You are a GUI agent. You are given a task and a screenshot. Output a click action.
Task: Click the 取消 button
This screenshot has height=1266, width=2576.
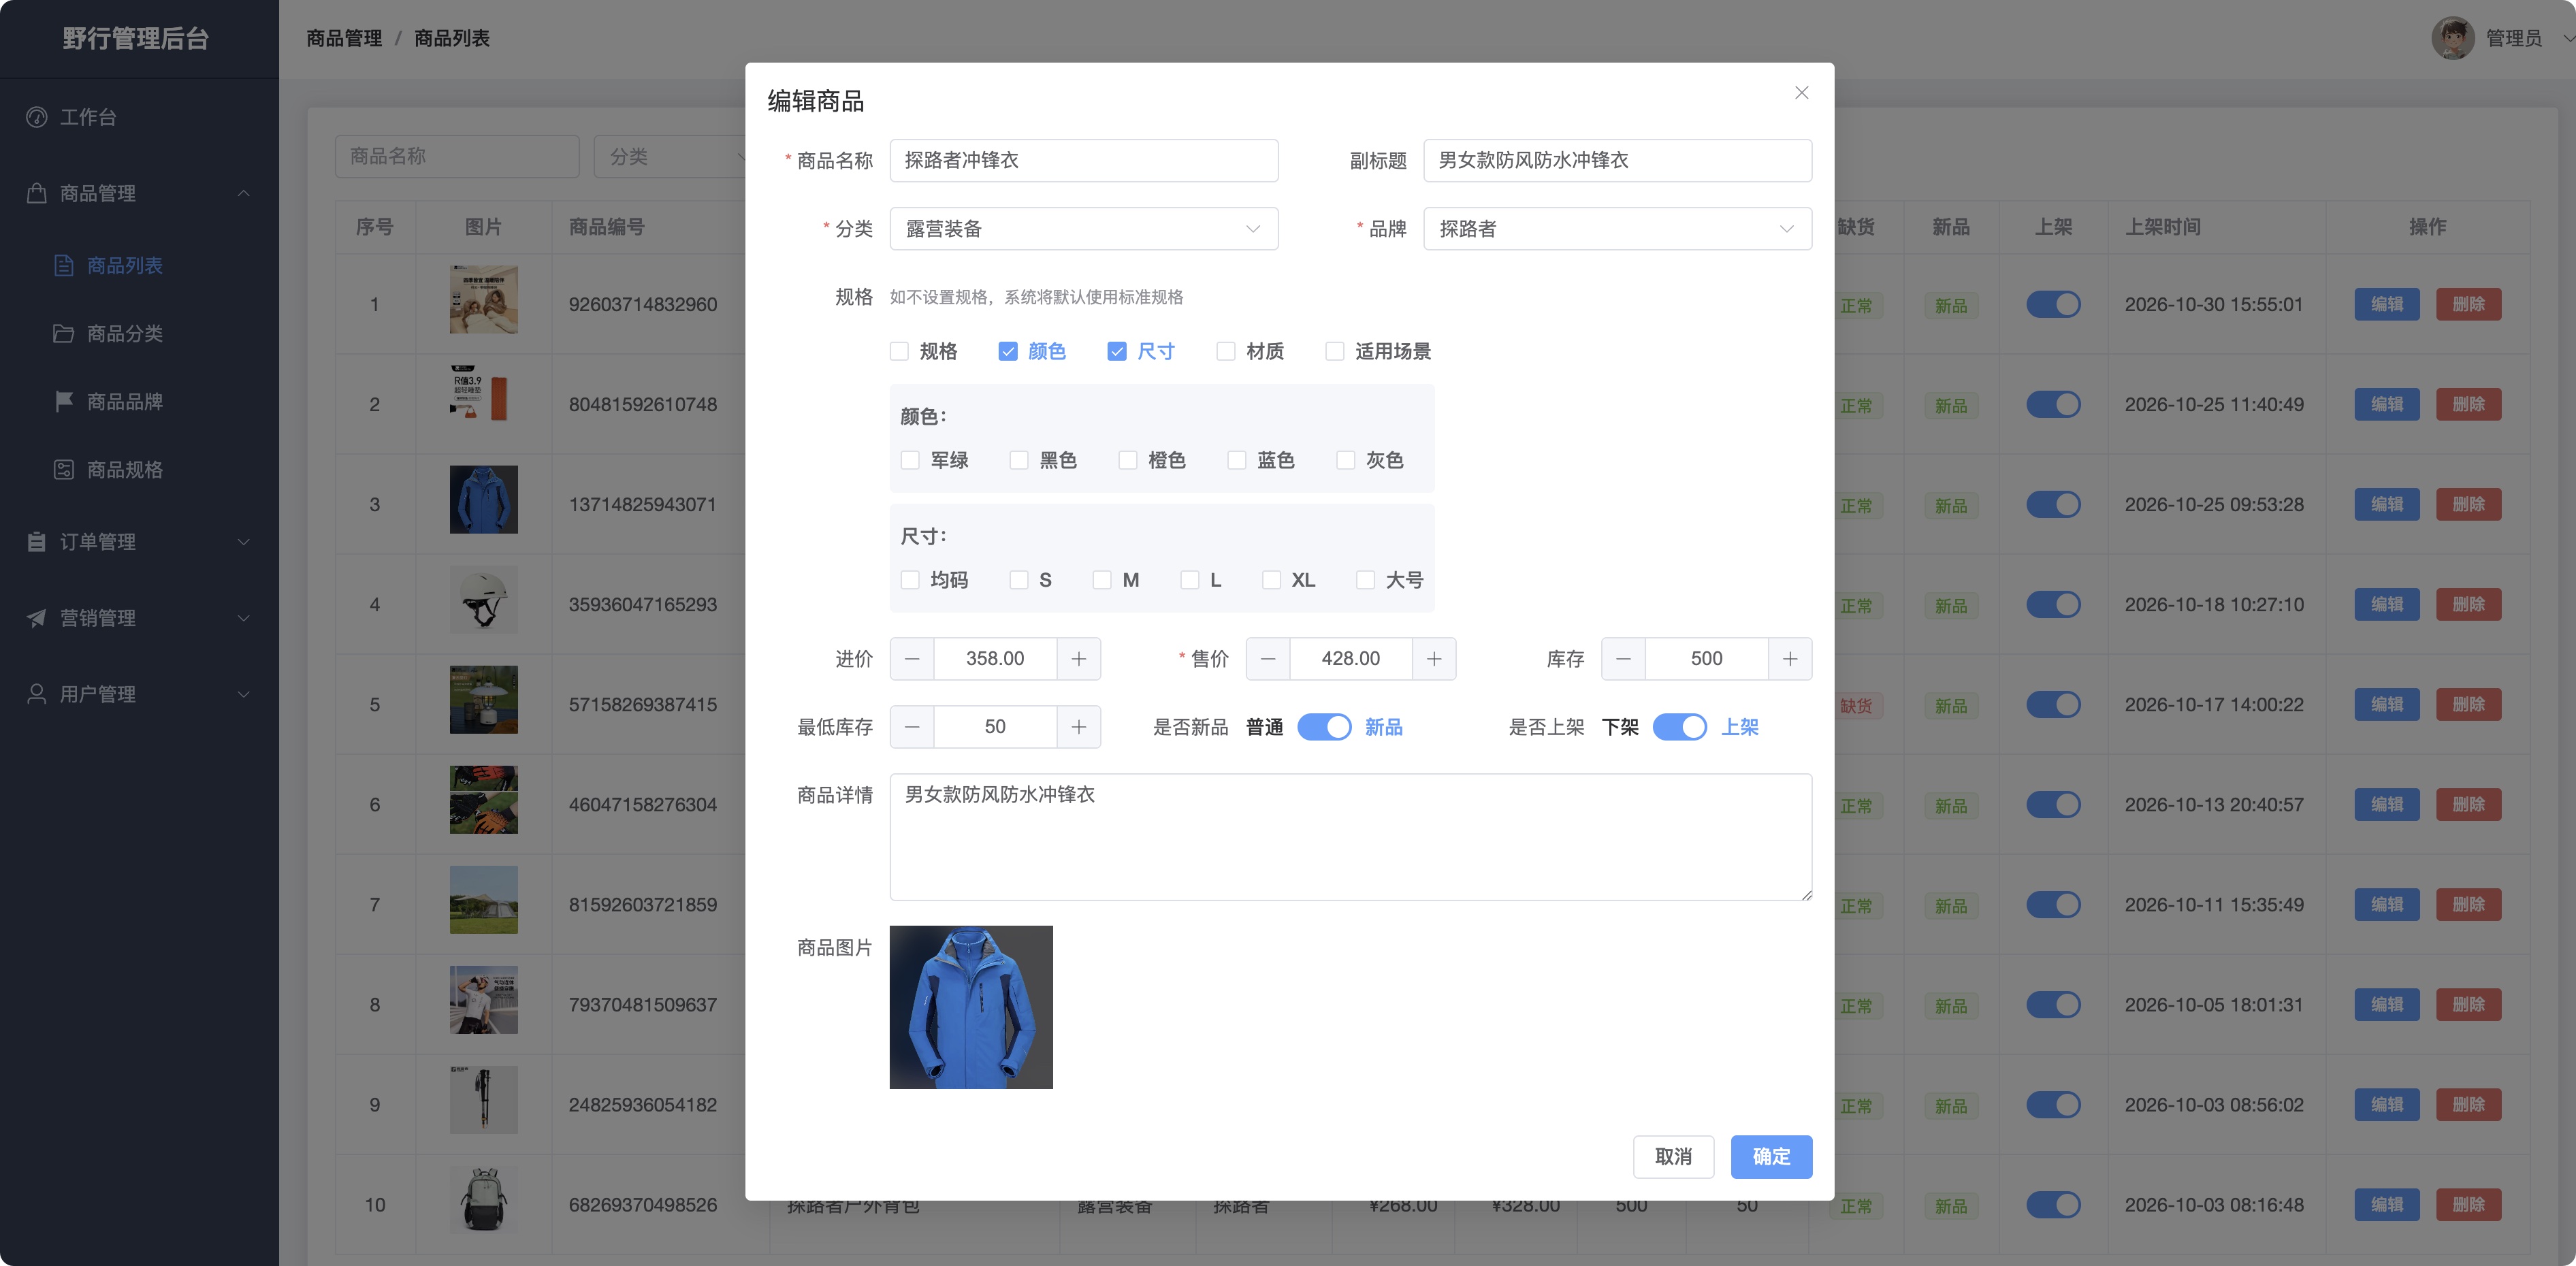coord(1673,1156)
